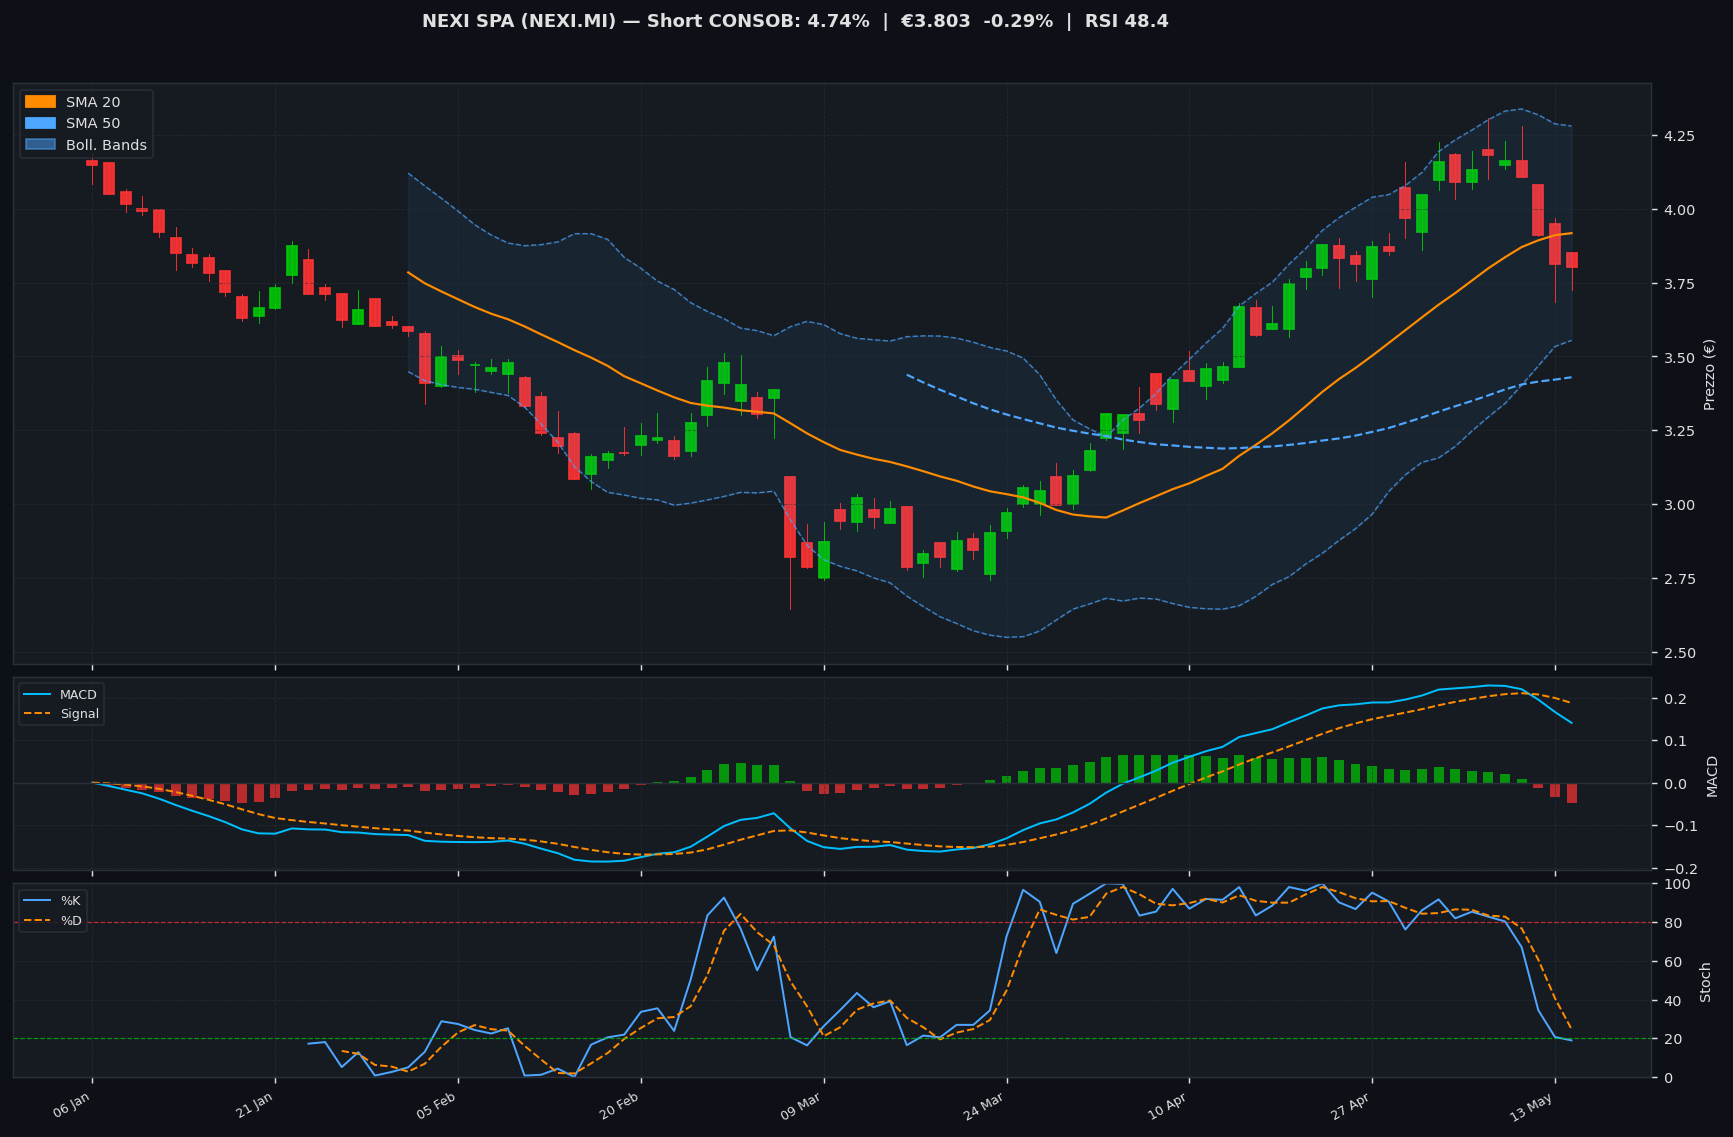Click the '13 May' date label
The height and width of the screenshot is (1137, 1733).
1532,1107
